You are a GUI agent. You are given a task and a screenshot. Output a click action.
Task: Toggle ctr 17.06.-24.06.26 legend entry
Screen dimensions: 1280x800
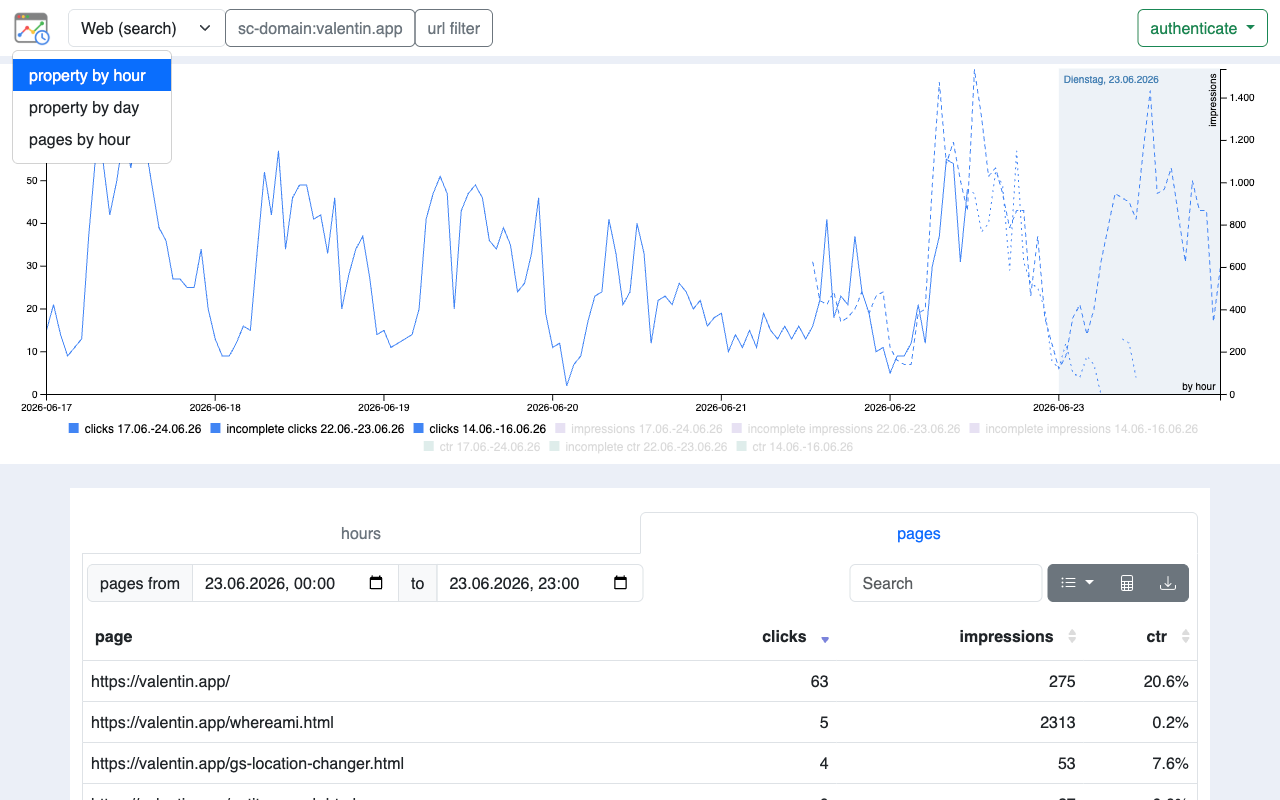[482, 447]
